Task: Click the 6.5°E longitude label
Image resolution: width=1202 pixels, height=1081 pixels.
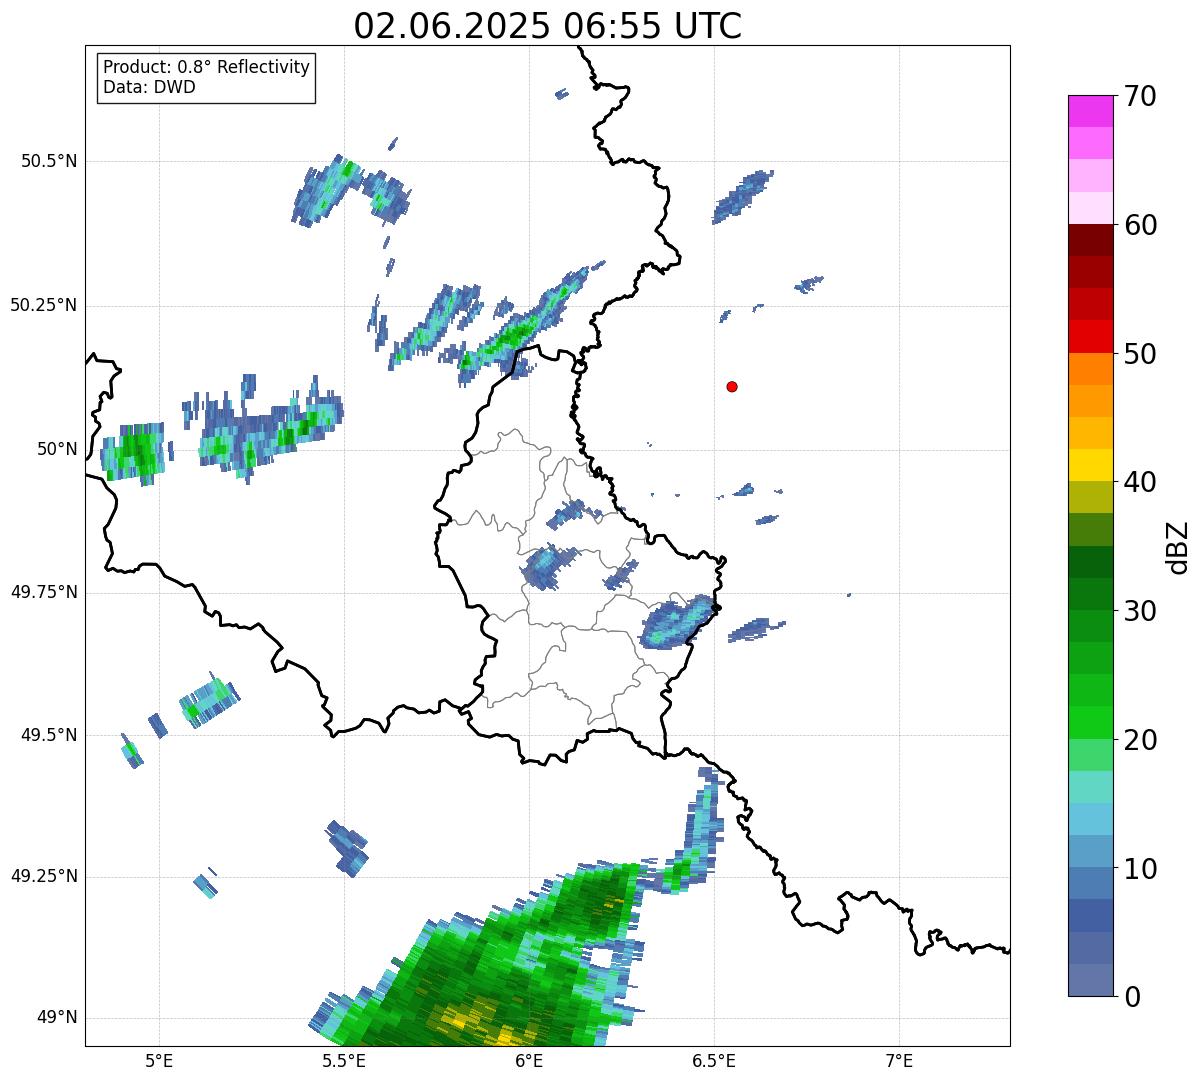Action: coord(714,1061)
